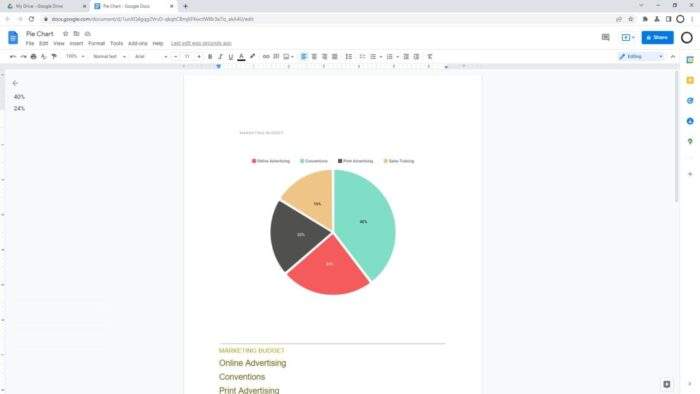This screenshot has height=394, width=700.
Task: Clear formatting with the toolbar icon
Action: 429,57
